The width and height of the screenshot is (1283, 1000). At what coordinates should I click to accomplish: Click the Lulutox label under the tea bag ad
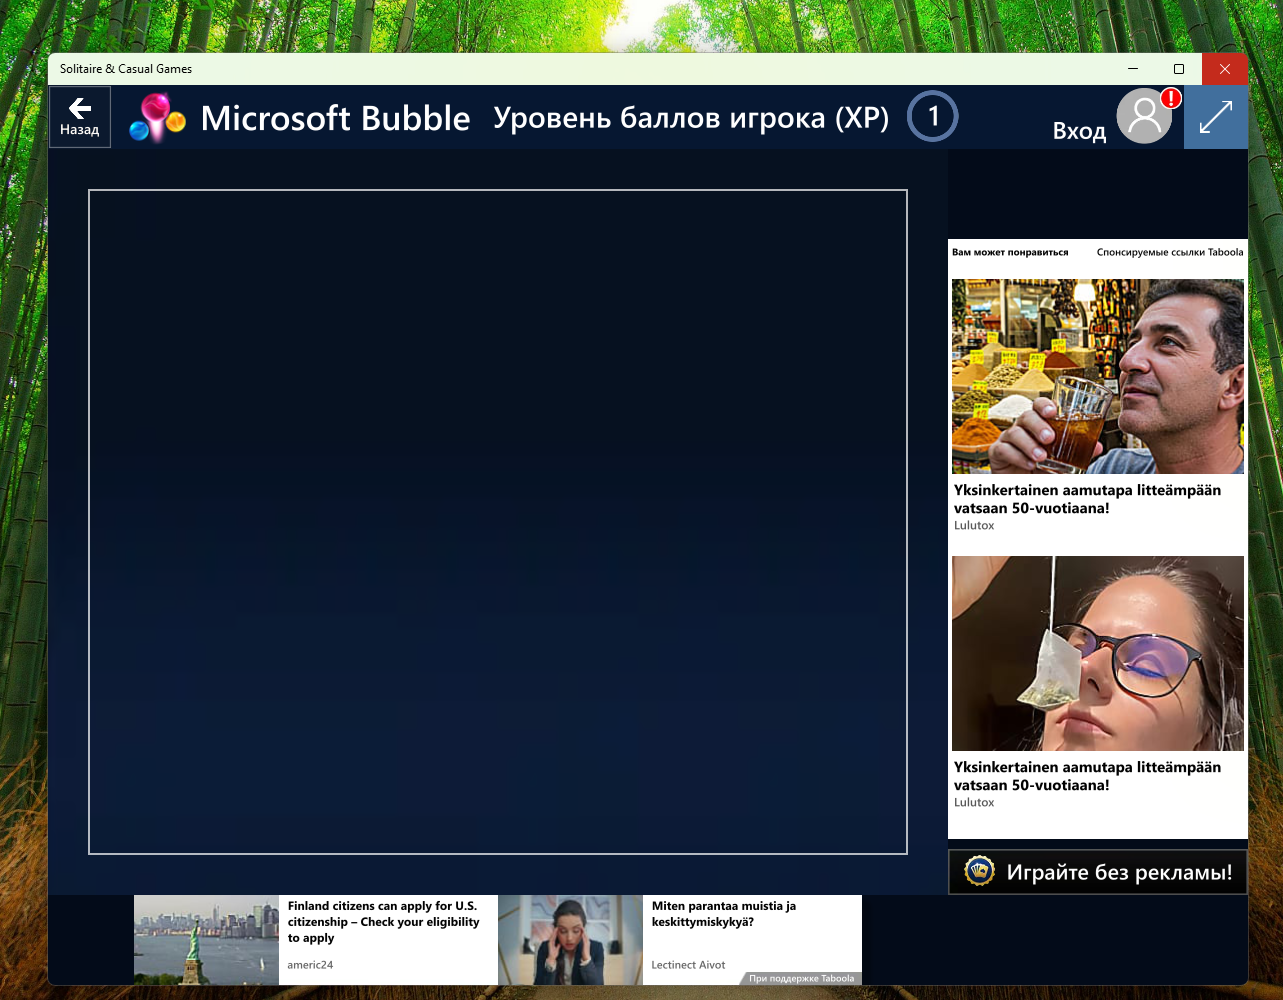click(x=974, y=802)
